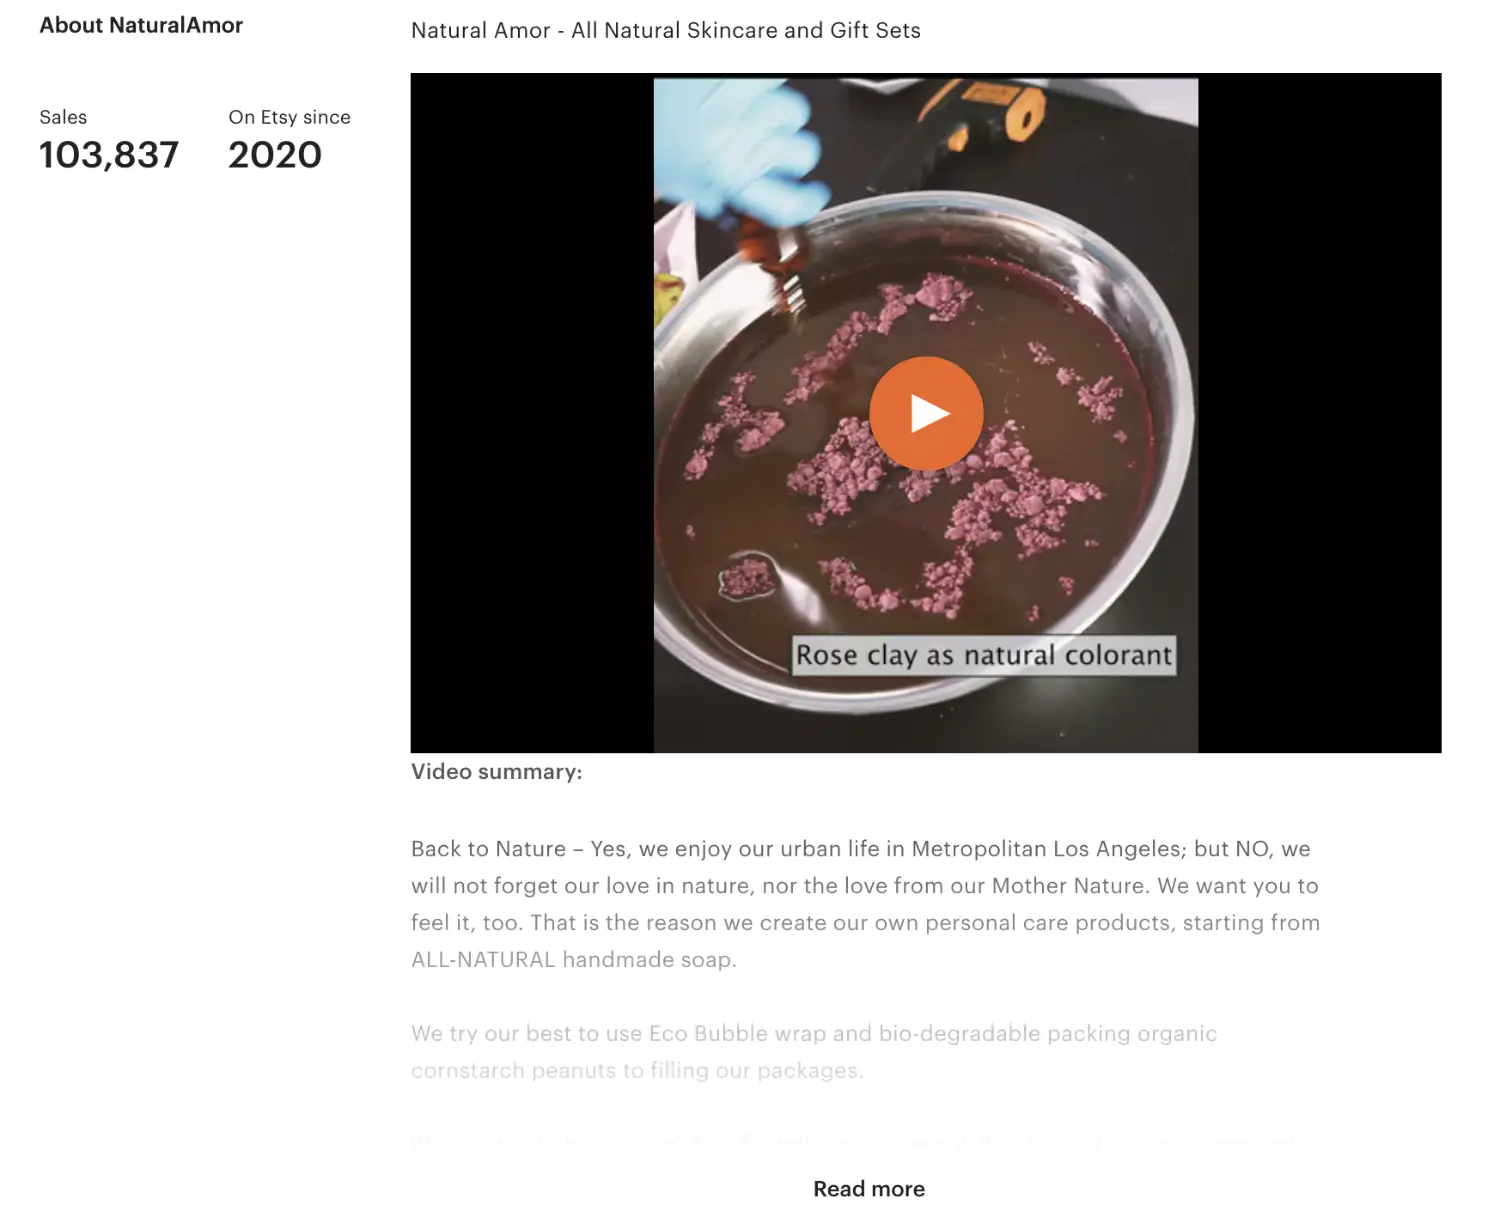Screen dimensions: 1500x1211
Task: Click the right black bar of the video
Action: (1320, 413)
